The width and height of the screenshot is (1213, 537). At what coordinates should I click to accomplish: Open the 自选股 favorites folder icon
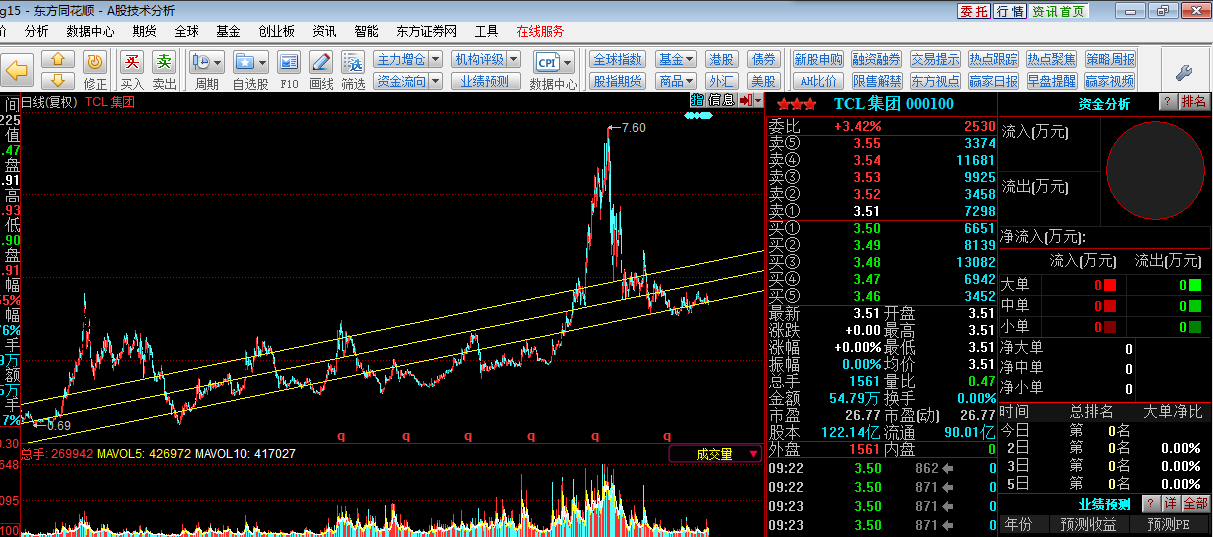coord(244,62)
